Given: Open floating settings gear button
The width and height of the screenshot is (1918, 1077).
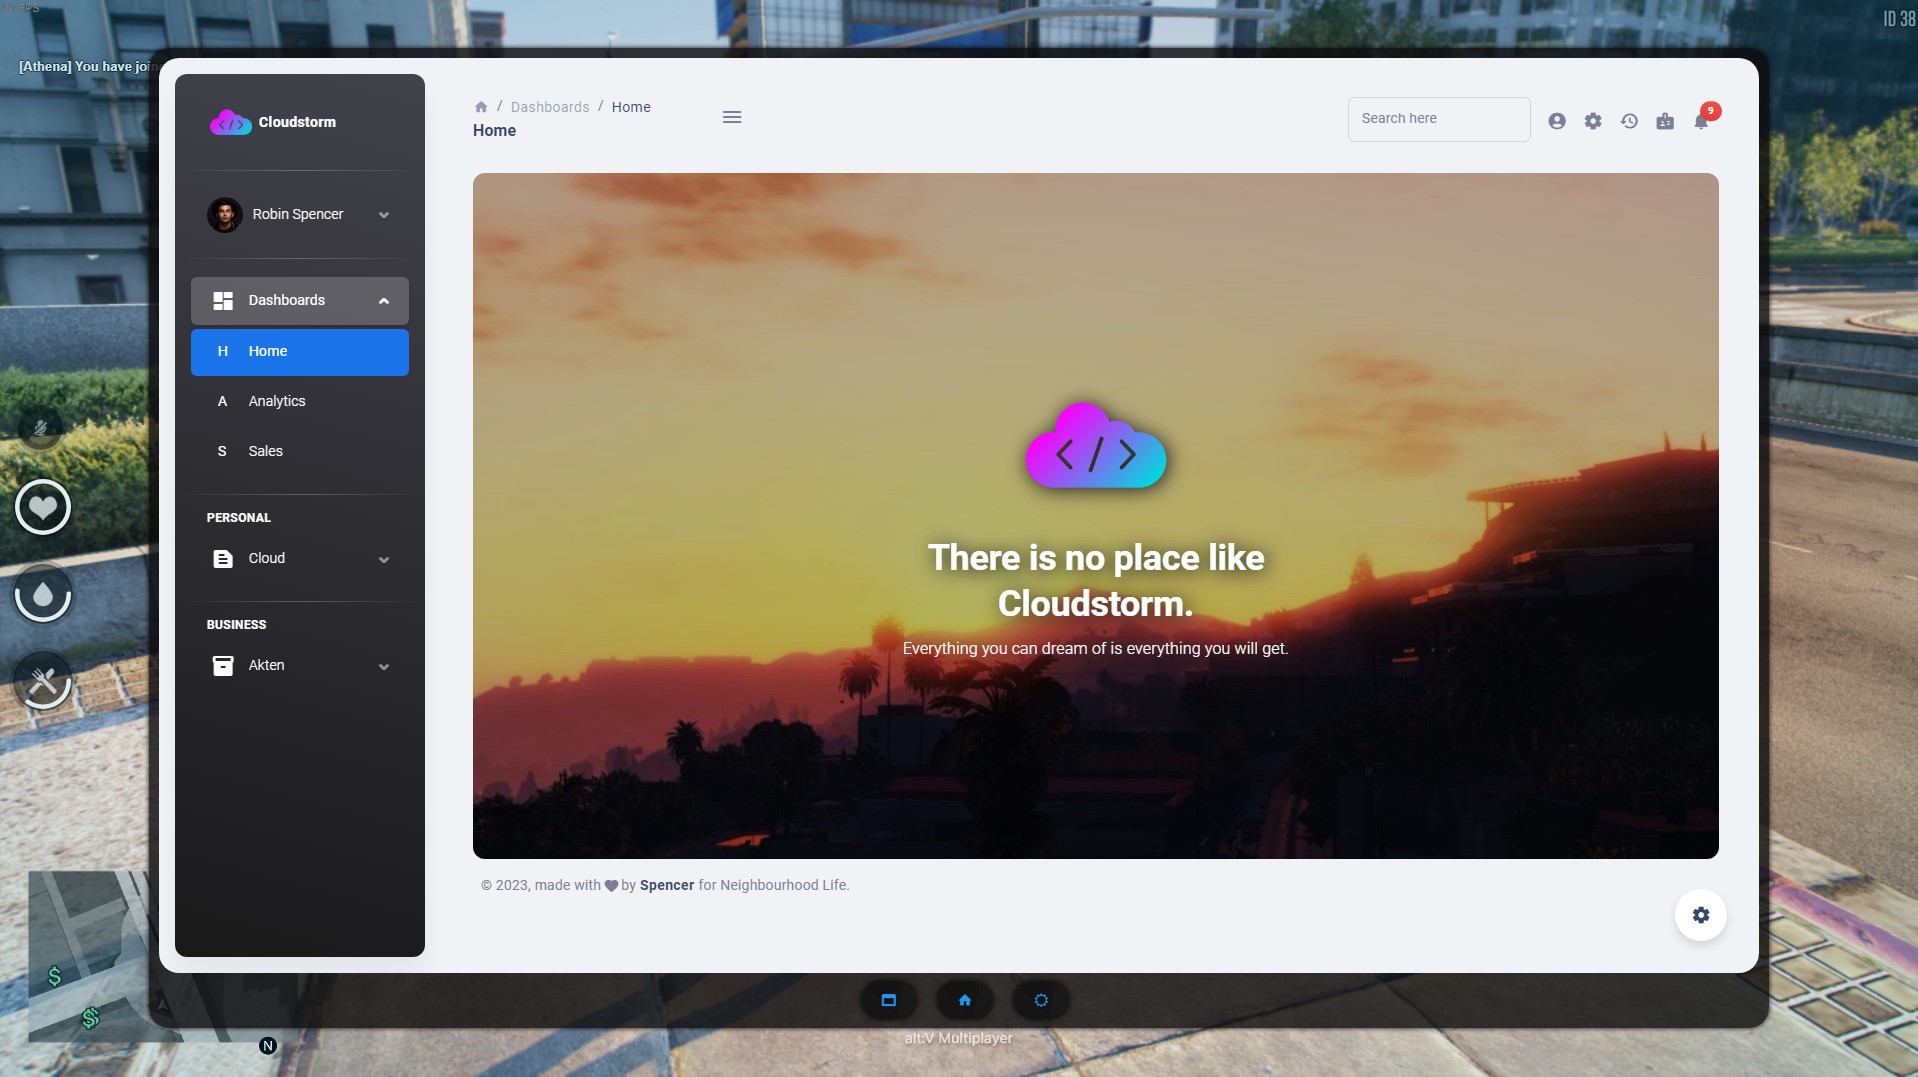Looking at the screenshot, I should click(1700, 915).
